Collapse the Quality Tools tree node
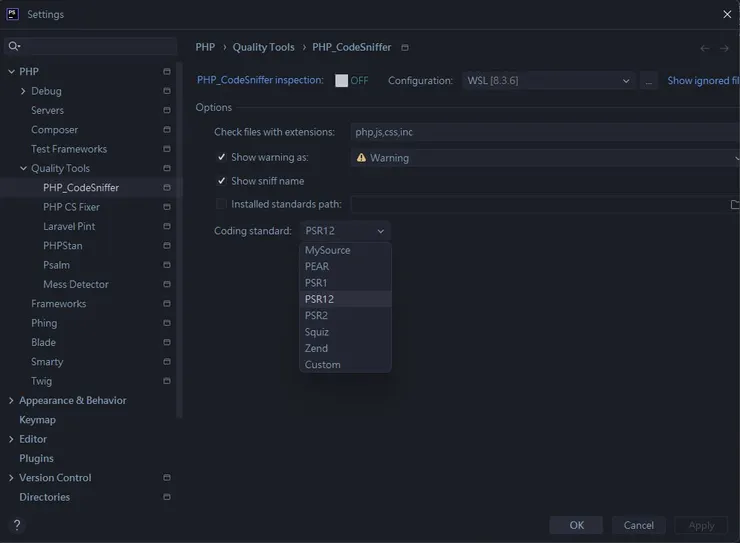The image size is (740, 543). [x=23, y=168]
